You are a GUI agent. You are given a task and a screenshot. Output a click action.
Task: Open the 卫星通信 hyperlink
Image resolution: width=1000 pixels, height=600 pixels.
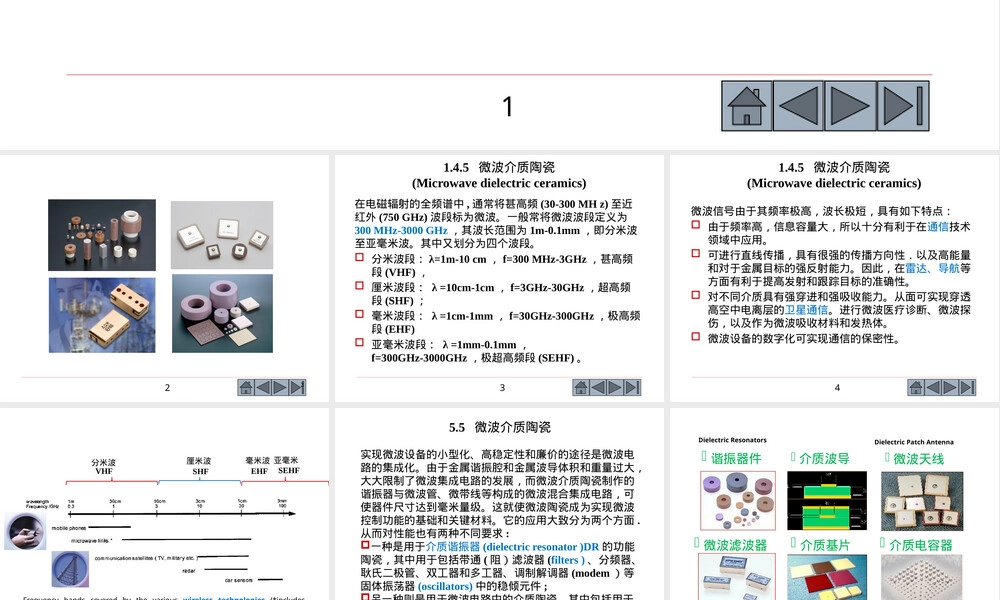[x=806, y=309]
